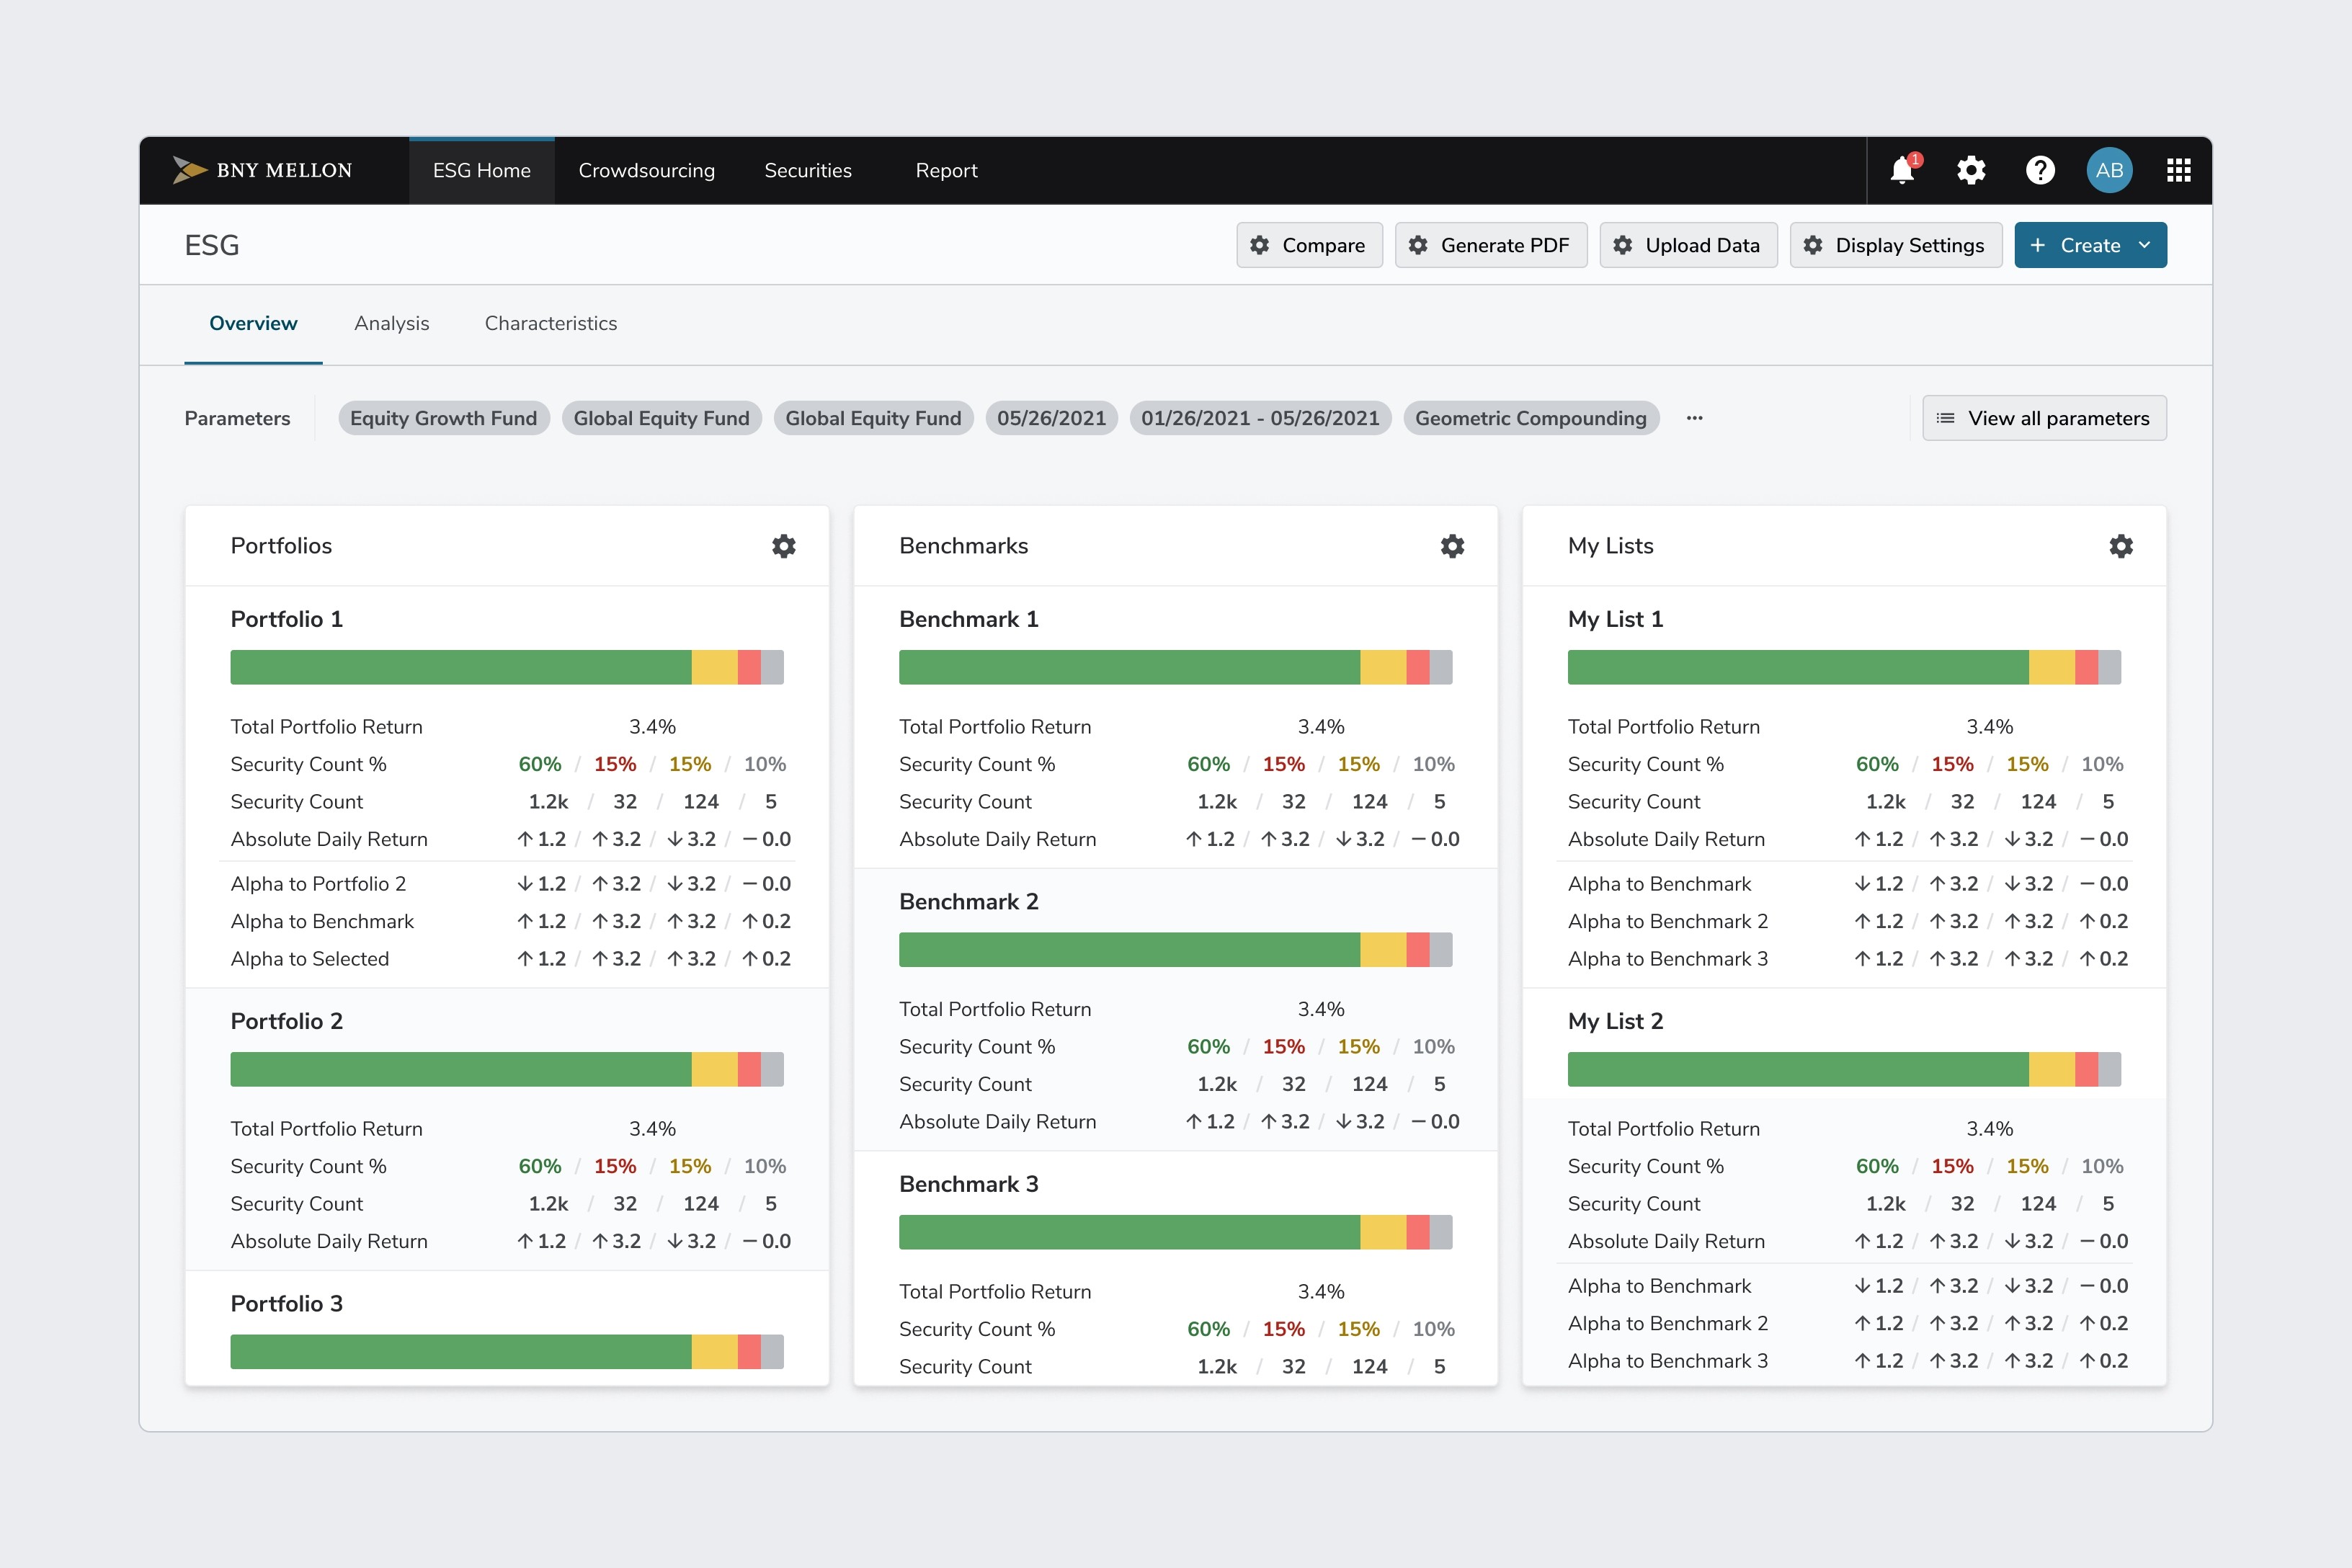2352x1568 pixels.
Task: Switch to the Characteristics tab
Action: pos(551,323)
